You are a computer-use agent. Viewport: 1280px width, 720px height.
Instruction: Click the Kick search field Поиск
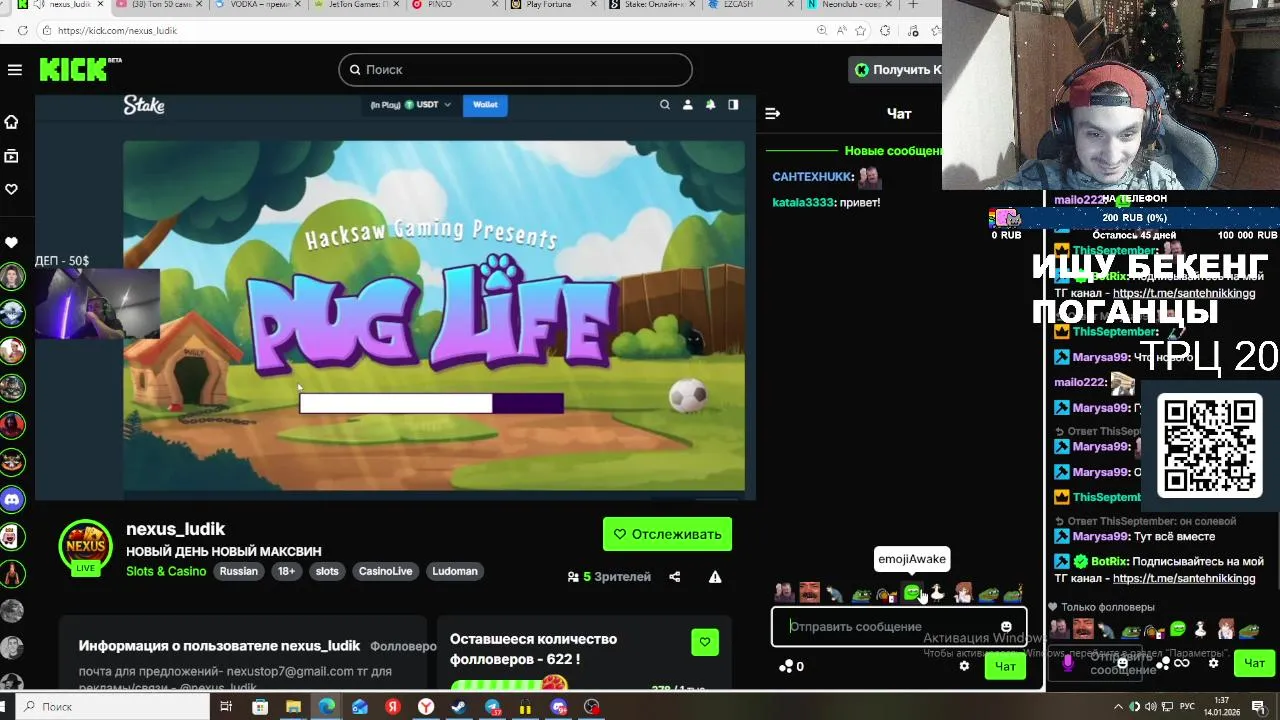click(515, 69)
